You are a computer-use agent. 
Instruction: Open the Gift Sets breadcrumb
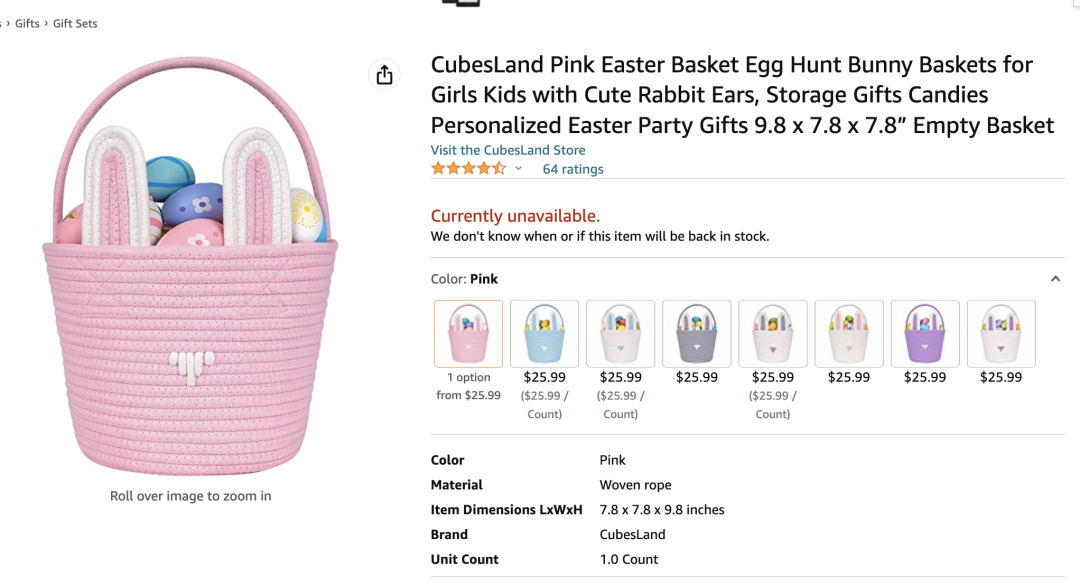pyautogui.click(x=75, y=23)
